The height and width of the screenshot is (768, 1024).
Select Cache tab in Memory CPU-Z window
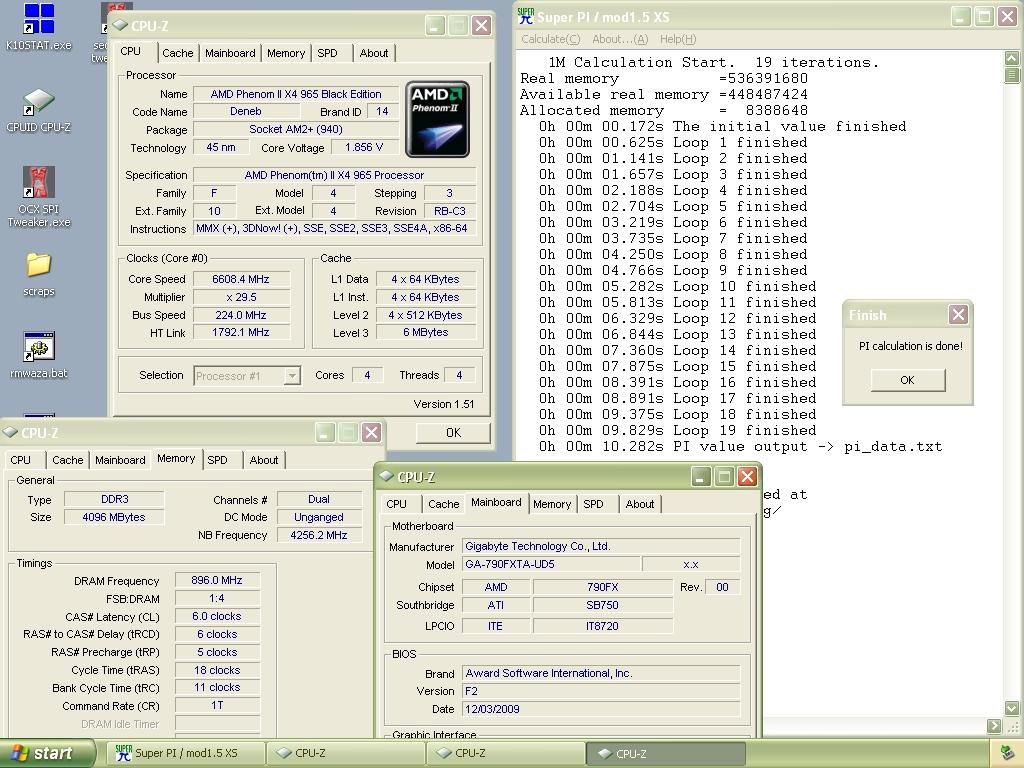[68, 460]
